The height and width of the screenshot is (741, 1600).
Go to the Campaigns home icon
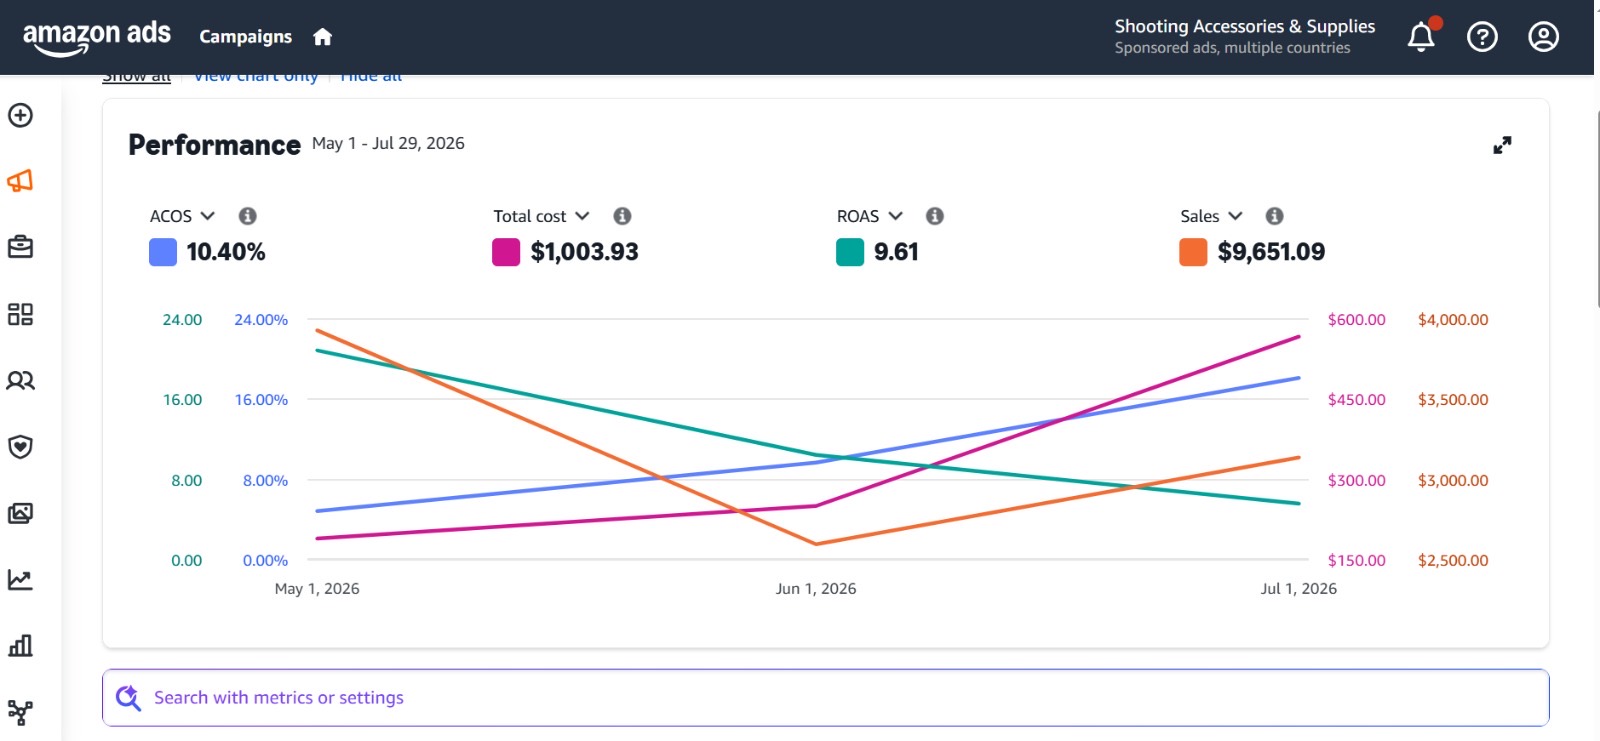click(x=322, y=37)
